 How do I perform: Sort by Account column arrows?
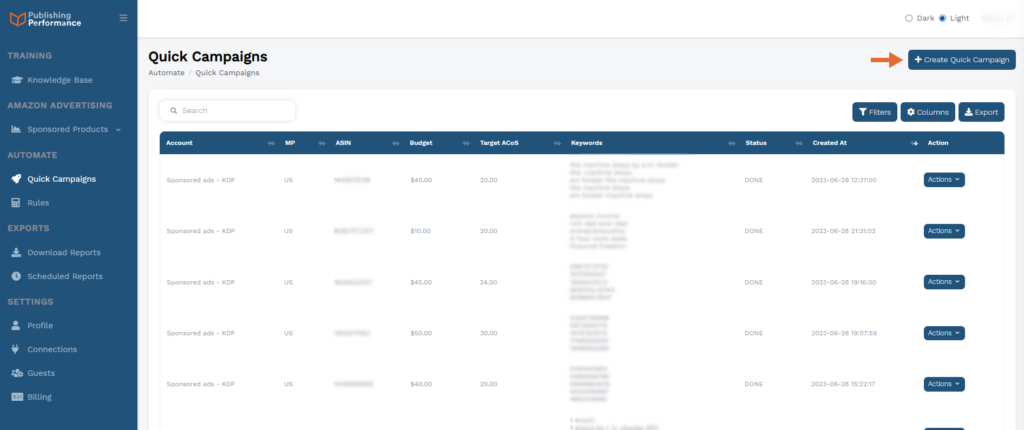271,143
